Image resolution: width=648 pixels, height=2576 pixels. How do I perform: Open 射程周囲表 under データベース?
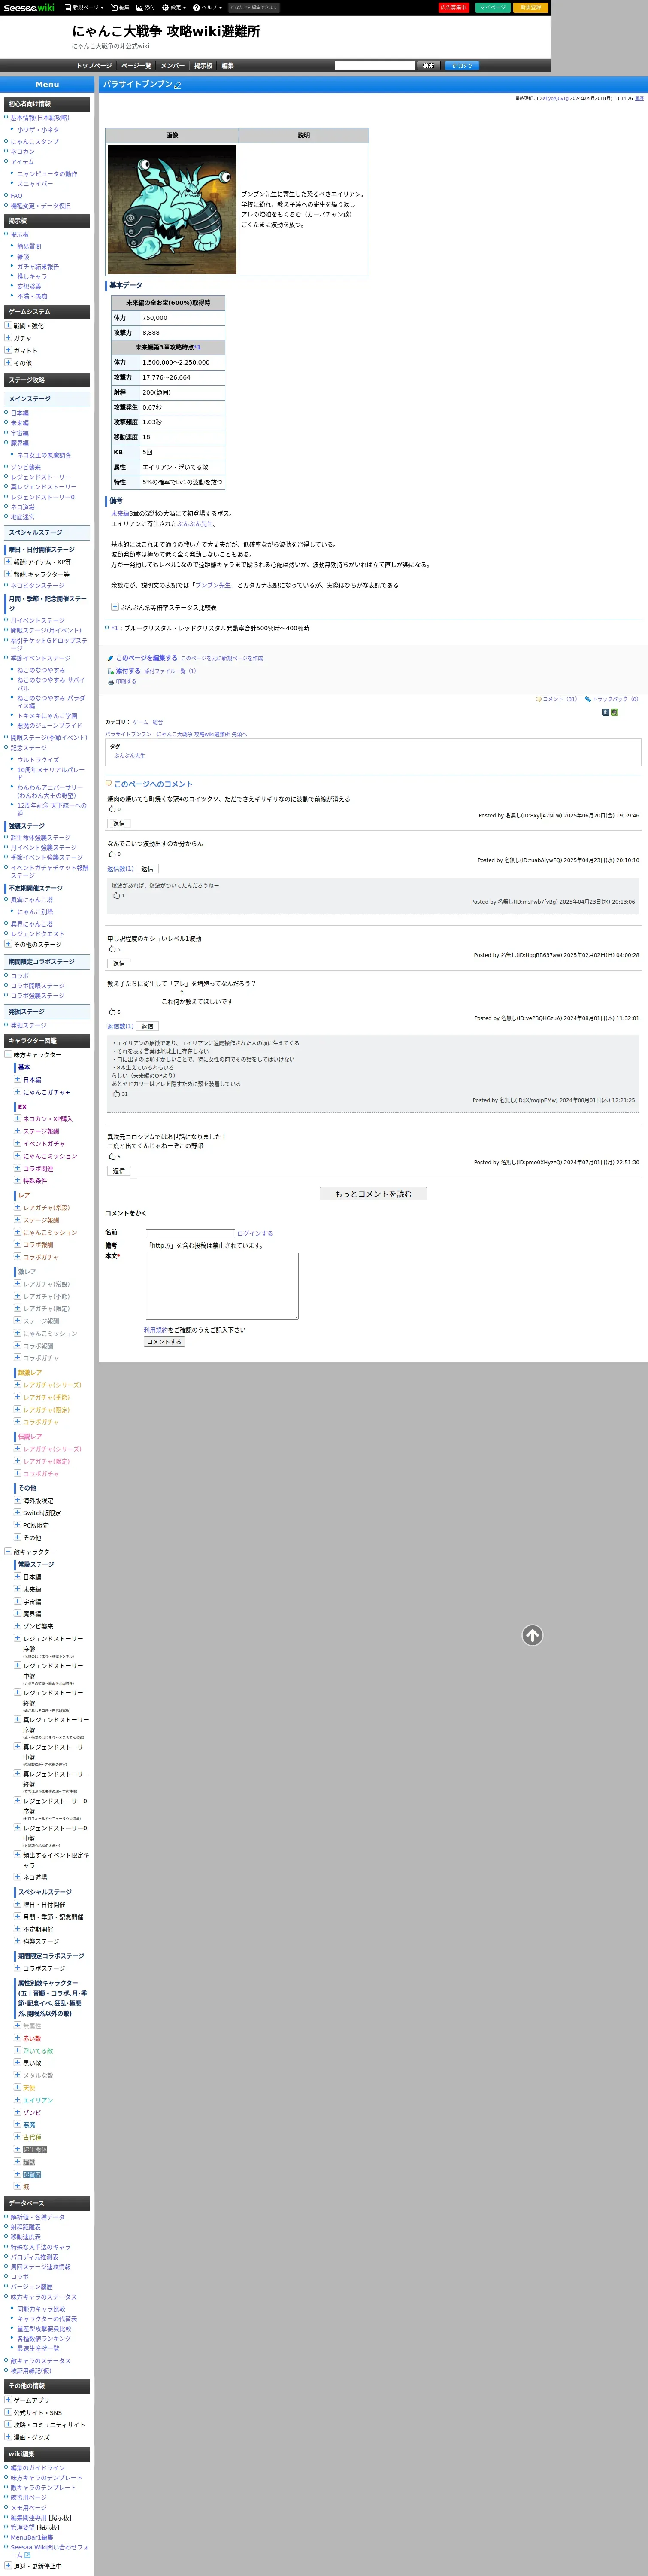(x=26, y=2227)
